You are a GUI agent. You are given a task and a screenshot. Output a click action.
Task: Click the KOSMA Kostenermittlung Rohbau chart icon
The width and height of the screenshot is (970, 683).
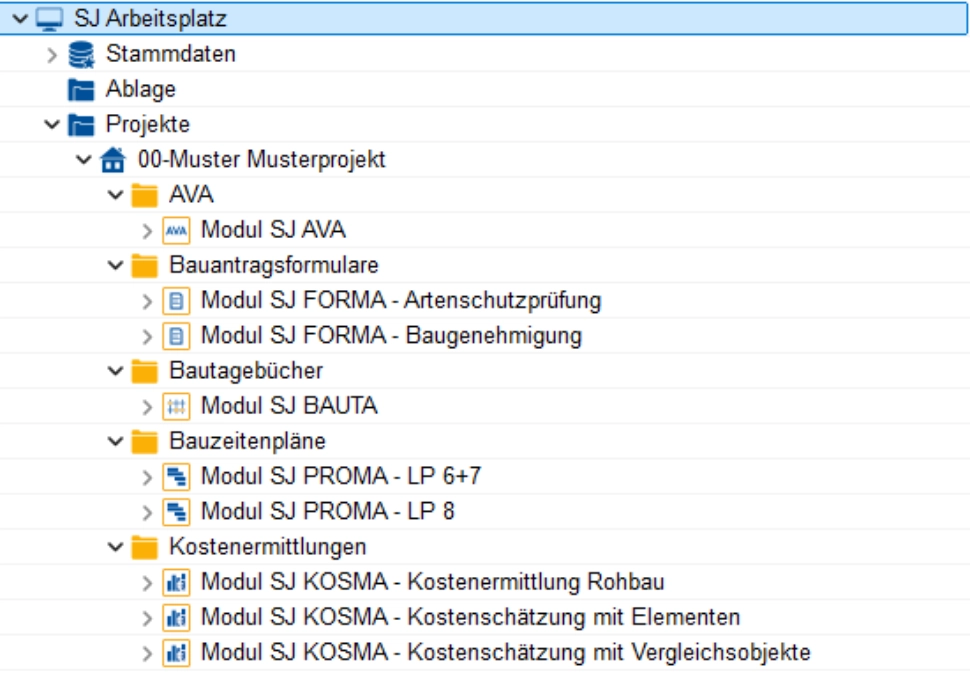coord(176,582)
